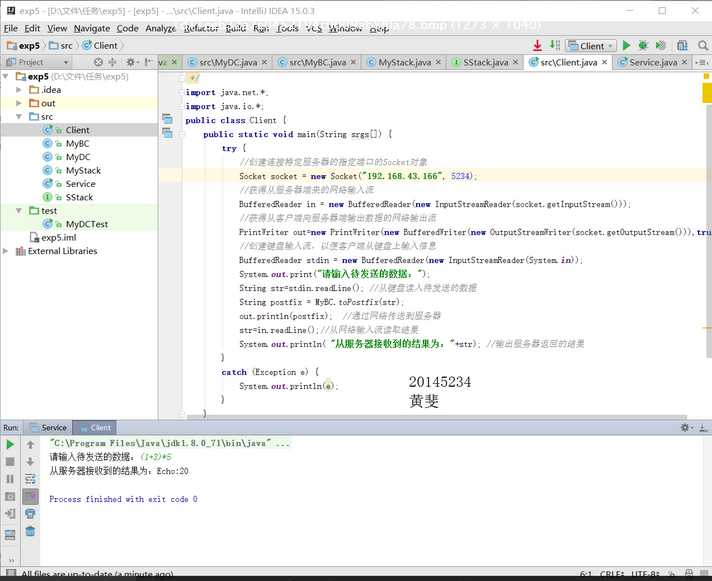The height and width of the screenshot is (581, 712).
Task: Click the scroll from source icon in the Project panel
Action: pos(98,62)
